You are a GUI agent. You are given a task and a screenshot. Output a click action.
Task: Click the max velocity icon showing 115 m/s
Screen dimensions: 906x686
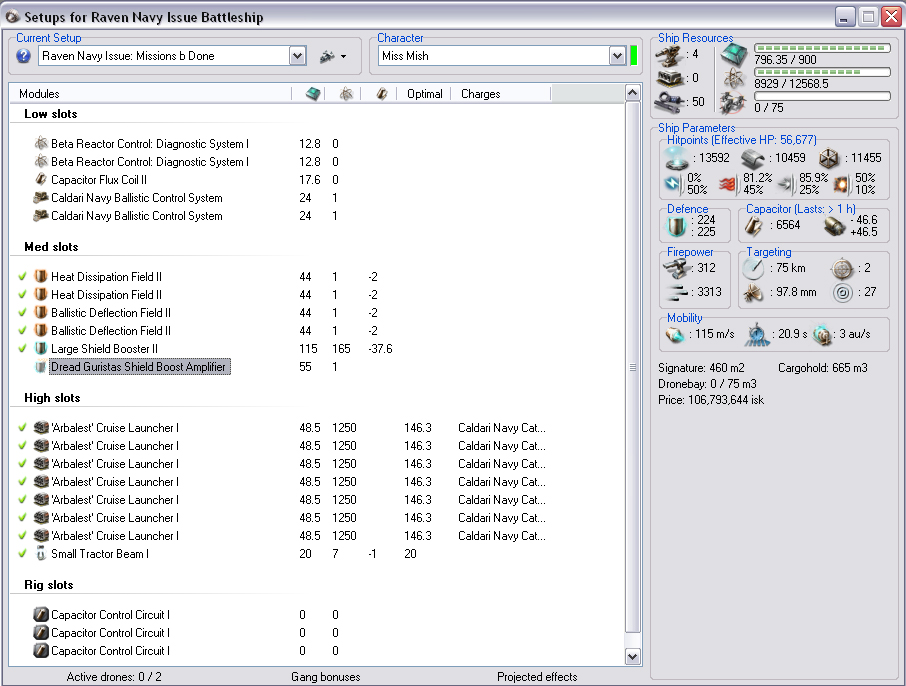click(x=674, y=334)
